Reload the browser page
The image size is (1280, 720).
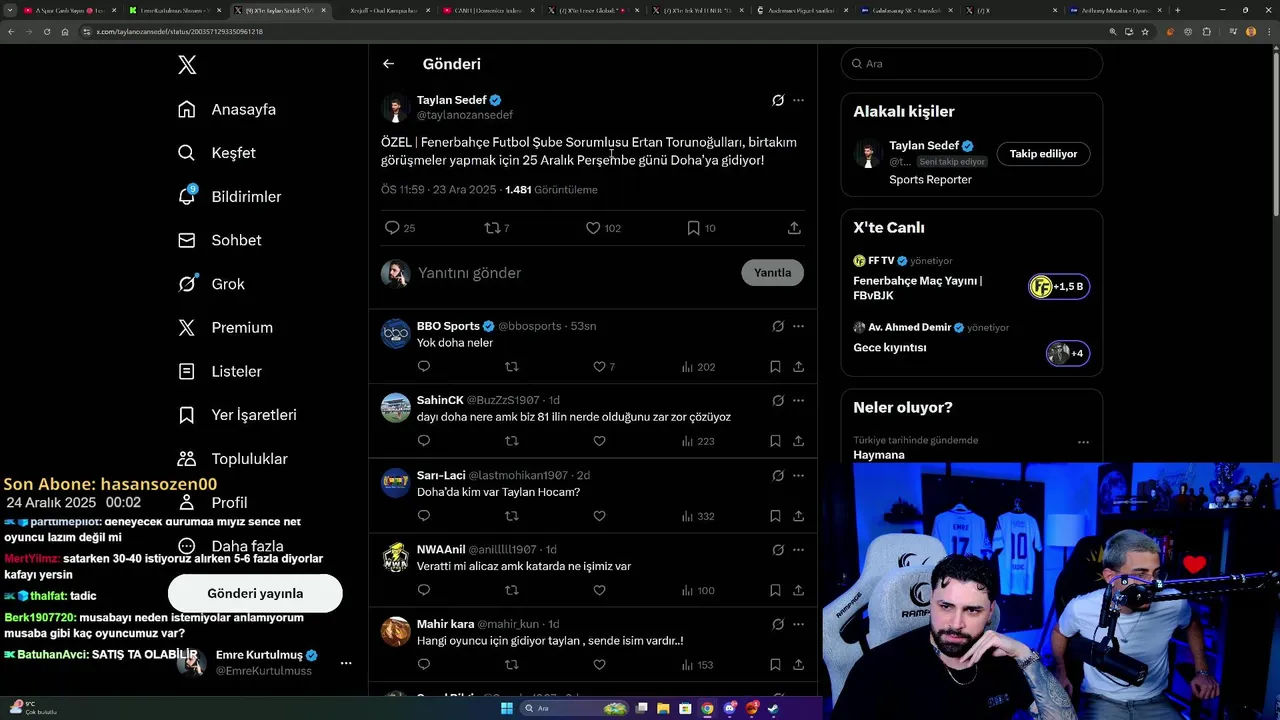click(x=47, y=31)
